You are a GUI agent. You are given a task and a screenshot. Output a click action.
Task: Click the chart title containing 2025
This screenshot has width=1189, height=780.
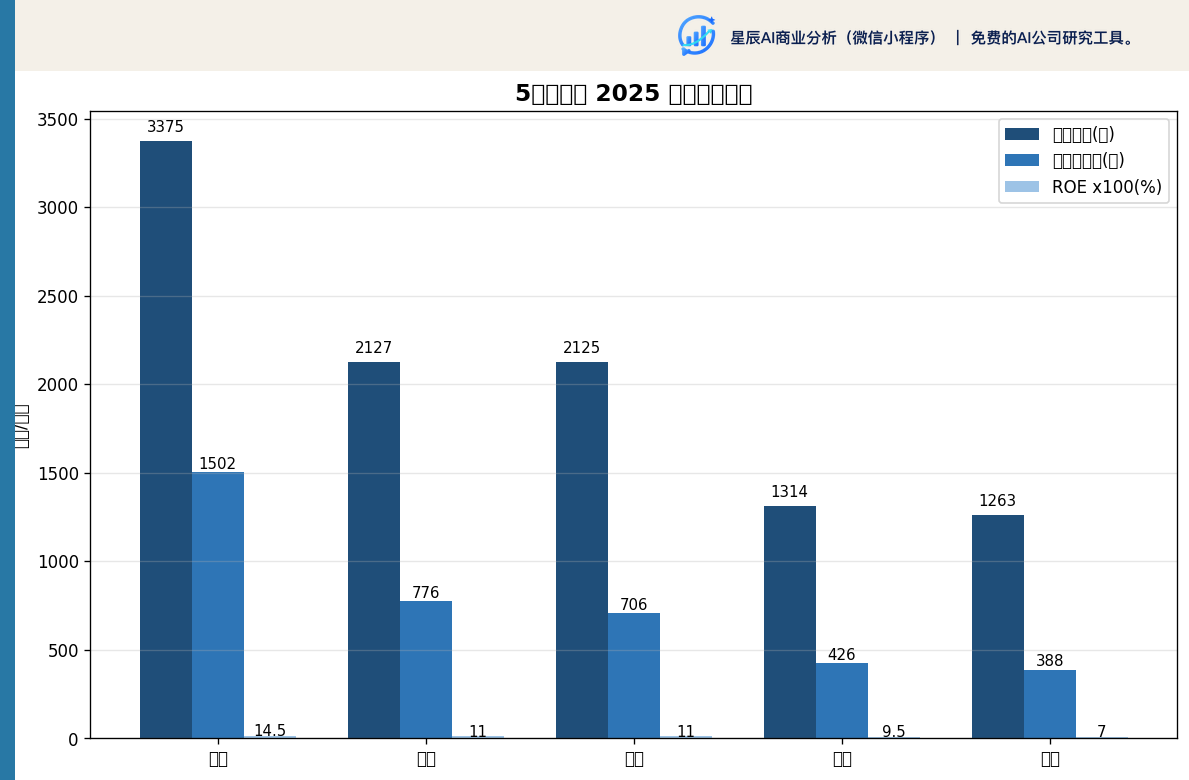tap(633, 93)
